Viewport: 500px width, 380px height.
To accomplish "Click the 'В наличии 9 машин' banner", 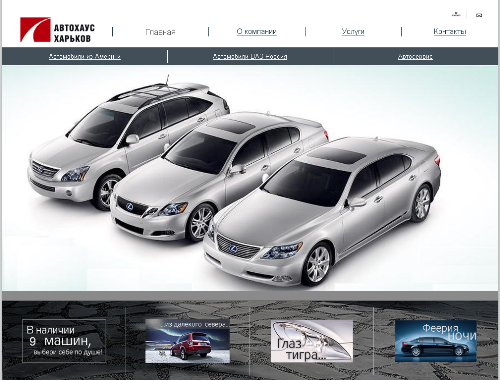I will pyautogui.click(x=64, y=341).
